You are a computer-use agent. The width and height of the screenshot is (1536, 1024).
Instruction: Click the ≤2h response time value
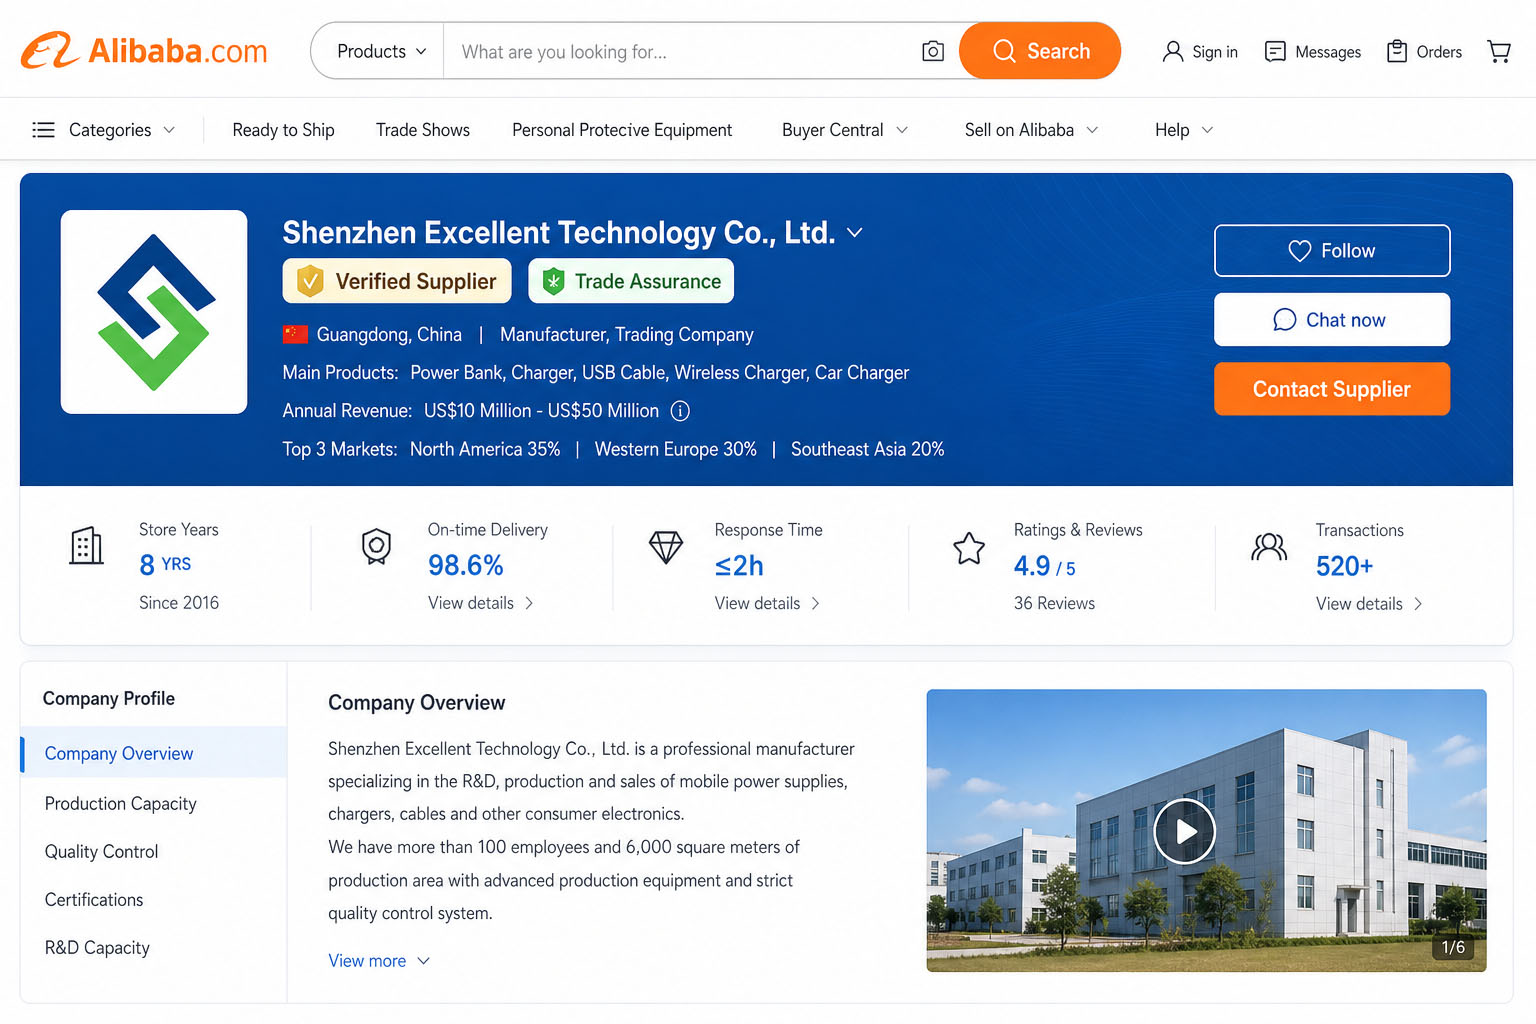(739, 566)
